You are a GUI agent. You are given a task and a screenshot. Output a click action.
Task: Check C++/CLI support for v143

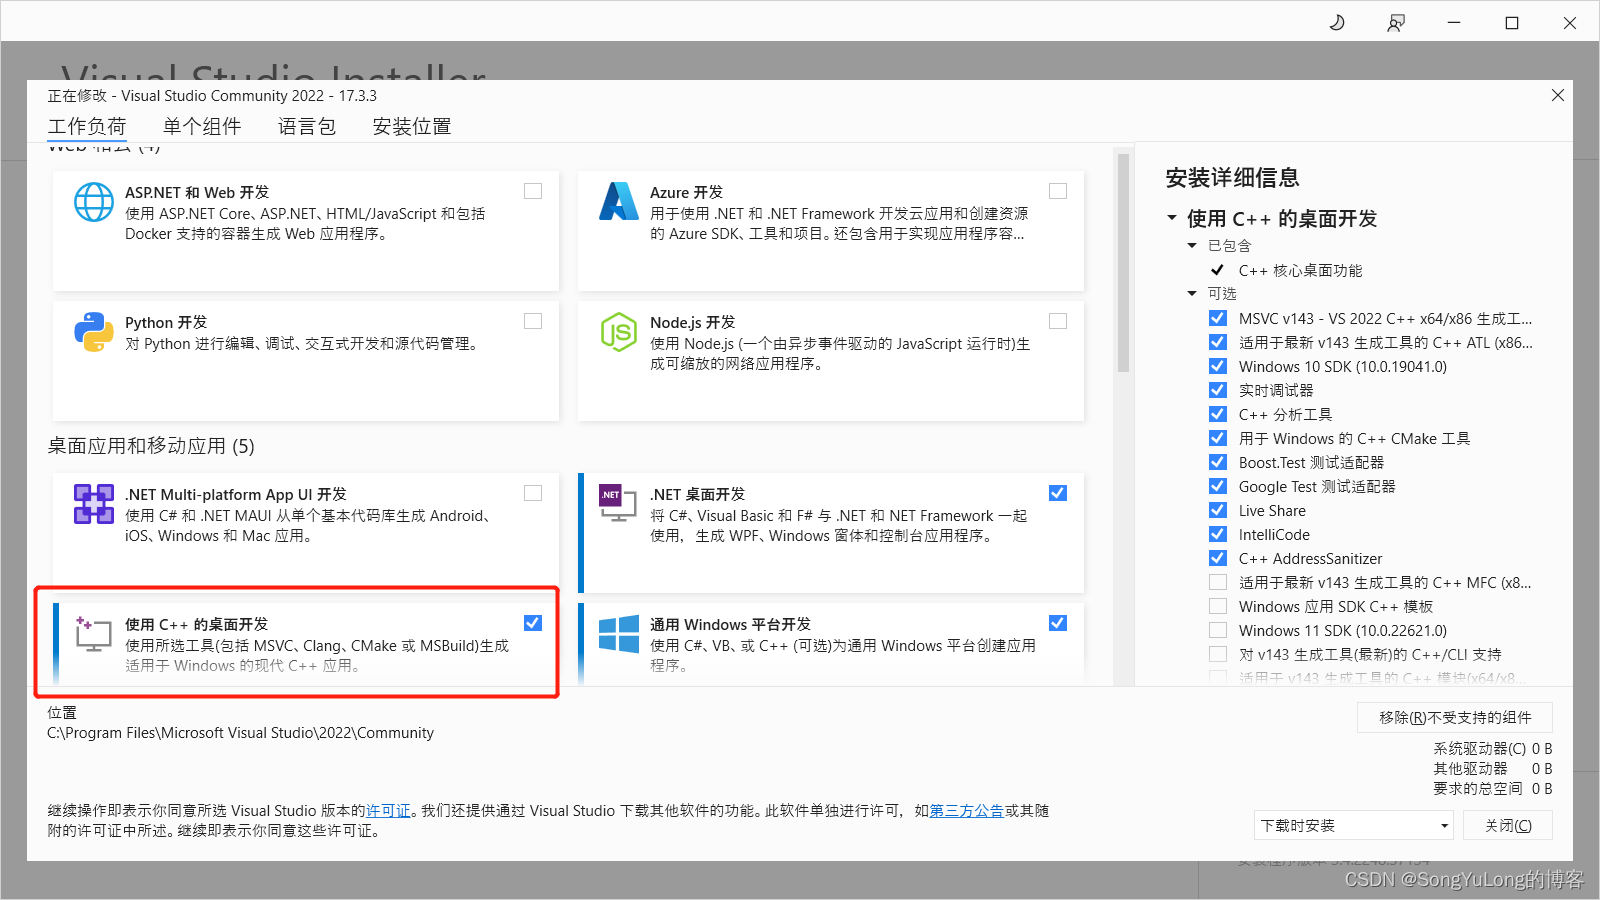coord(1218,654)
